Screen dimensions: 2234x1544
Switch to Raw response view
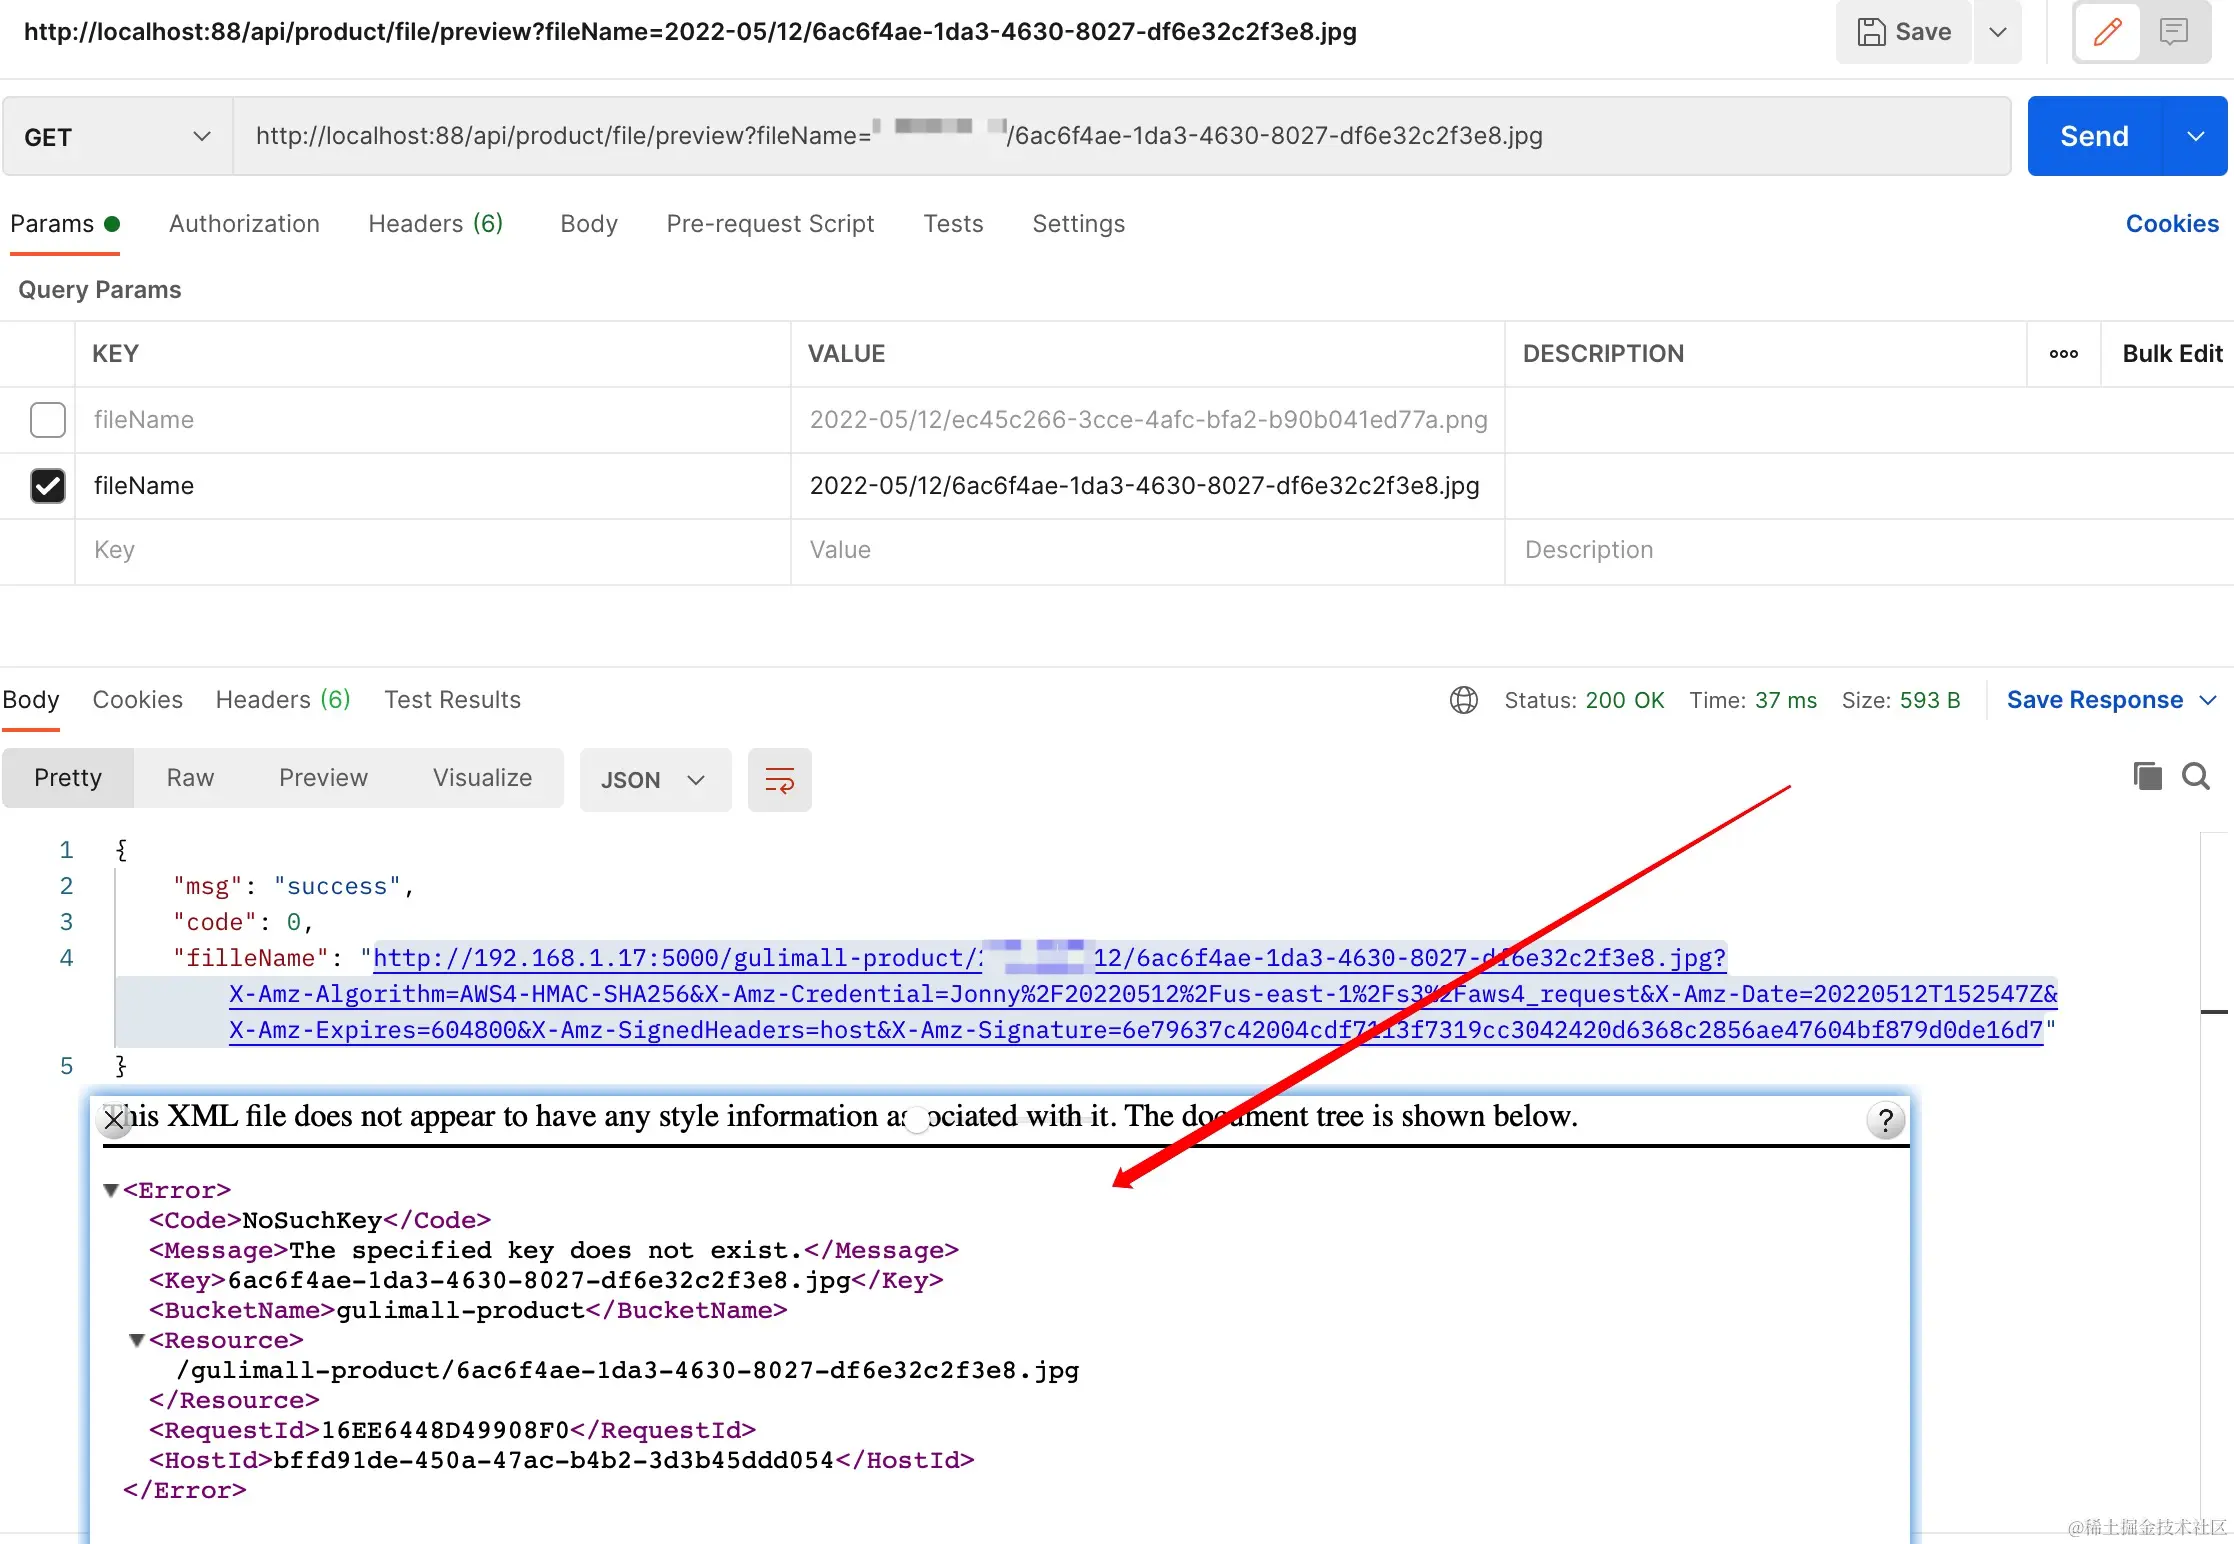[x=190, y=778]
